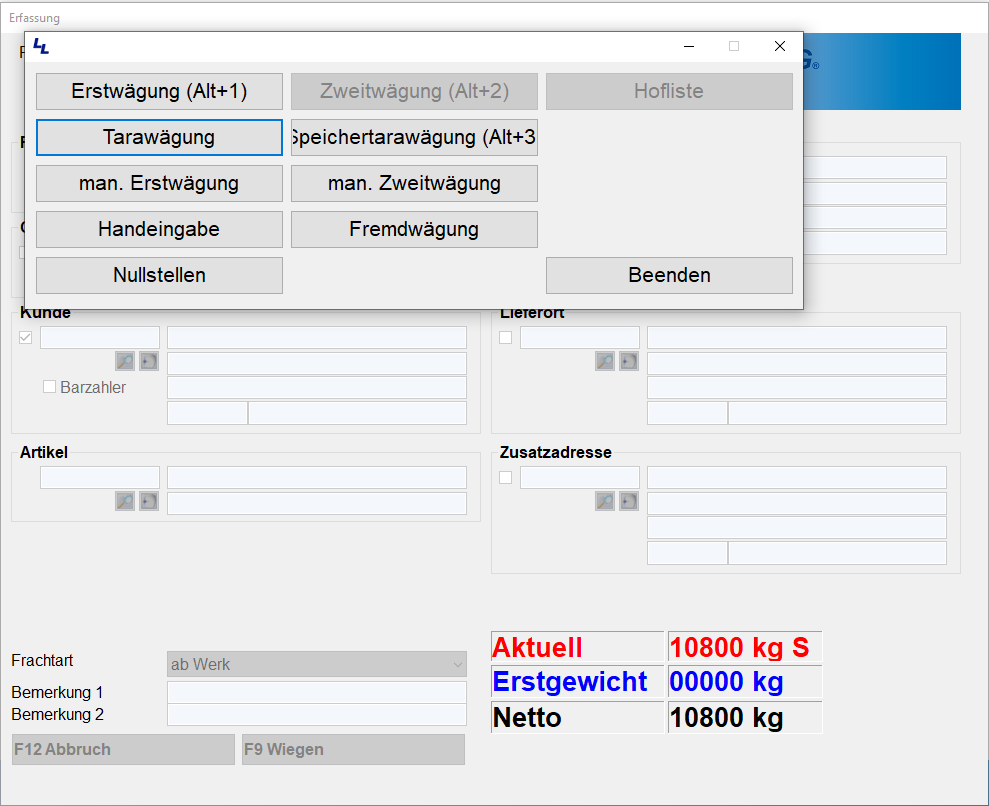
Task: Start Erstwägung (Alt+1)
Action: click(x=159, y=91)
